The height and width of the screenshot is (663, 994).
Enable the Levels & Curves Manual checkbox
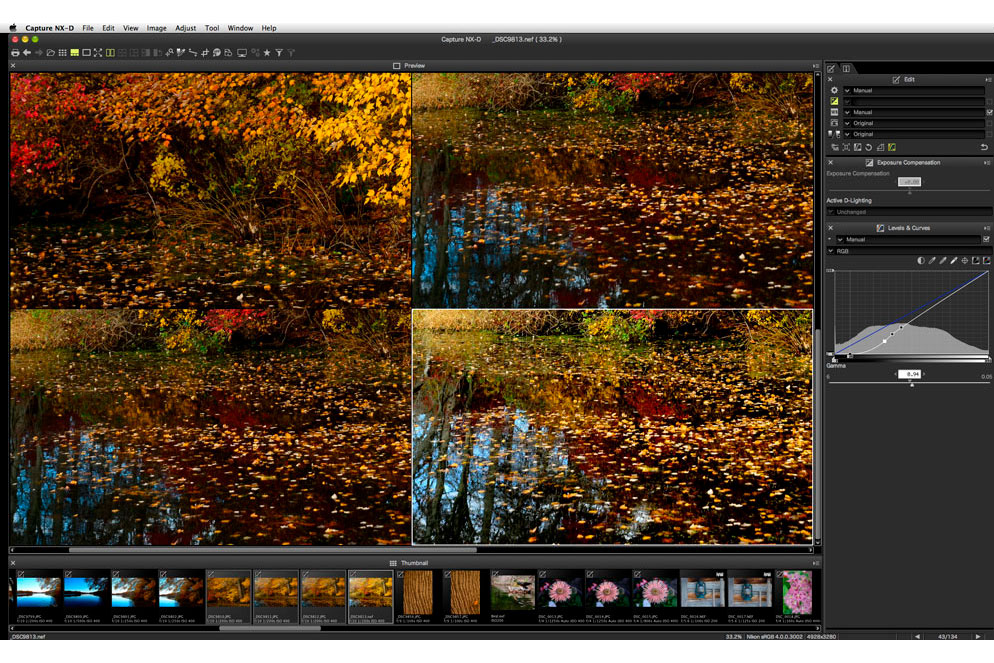click(987, 239)
